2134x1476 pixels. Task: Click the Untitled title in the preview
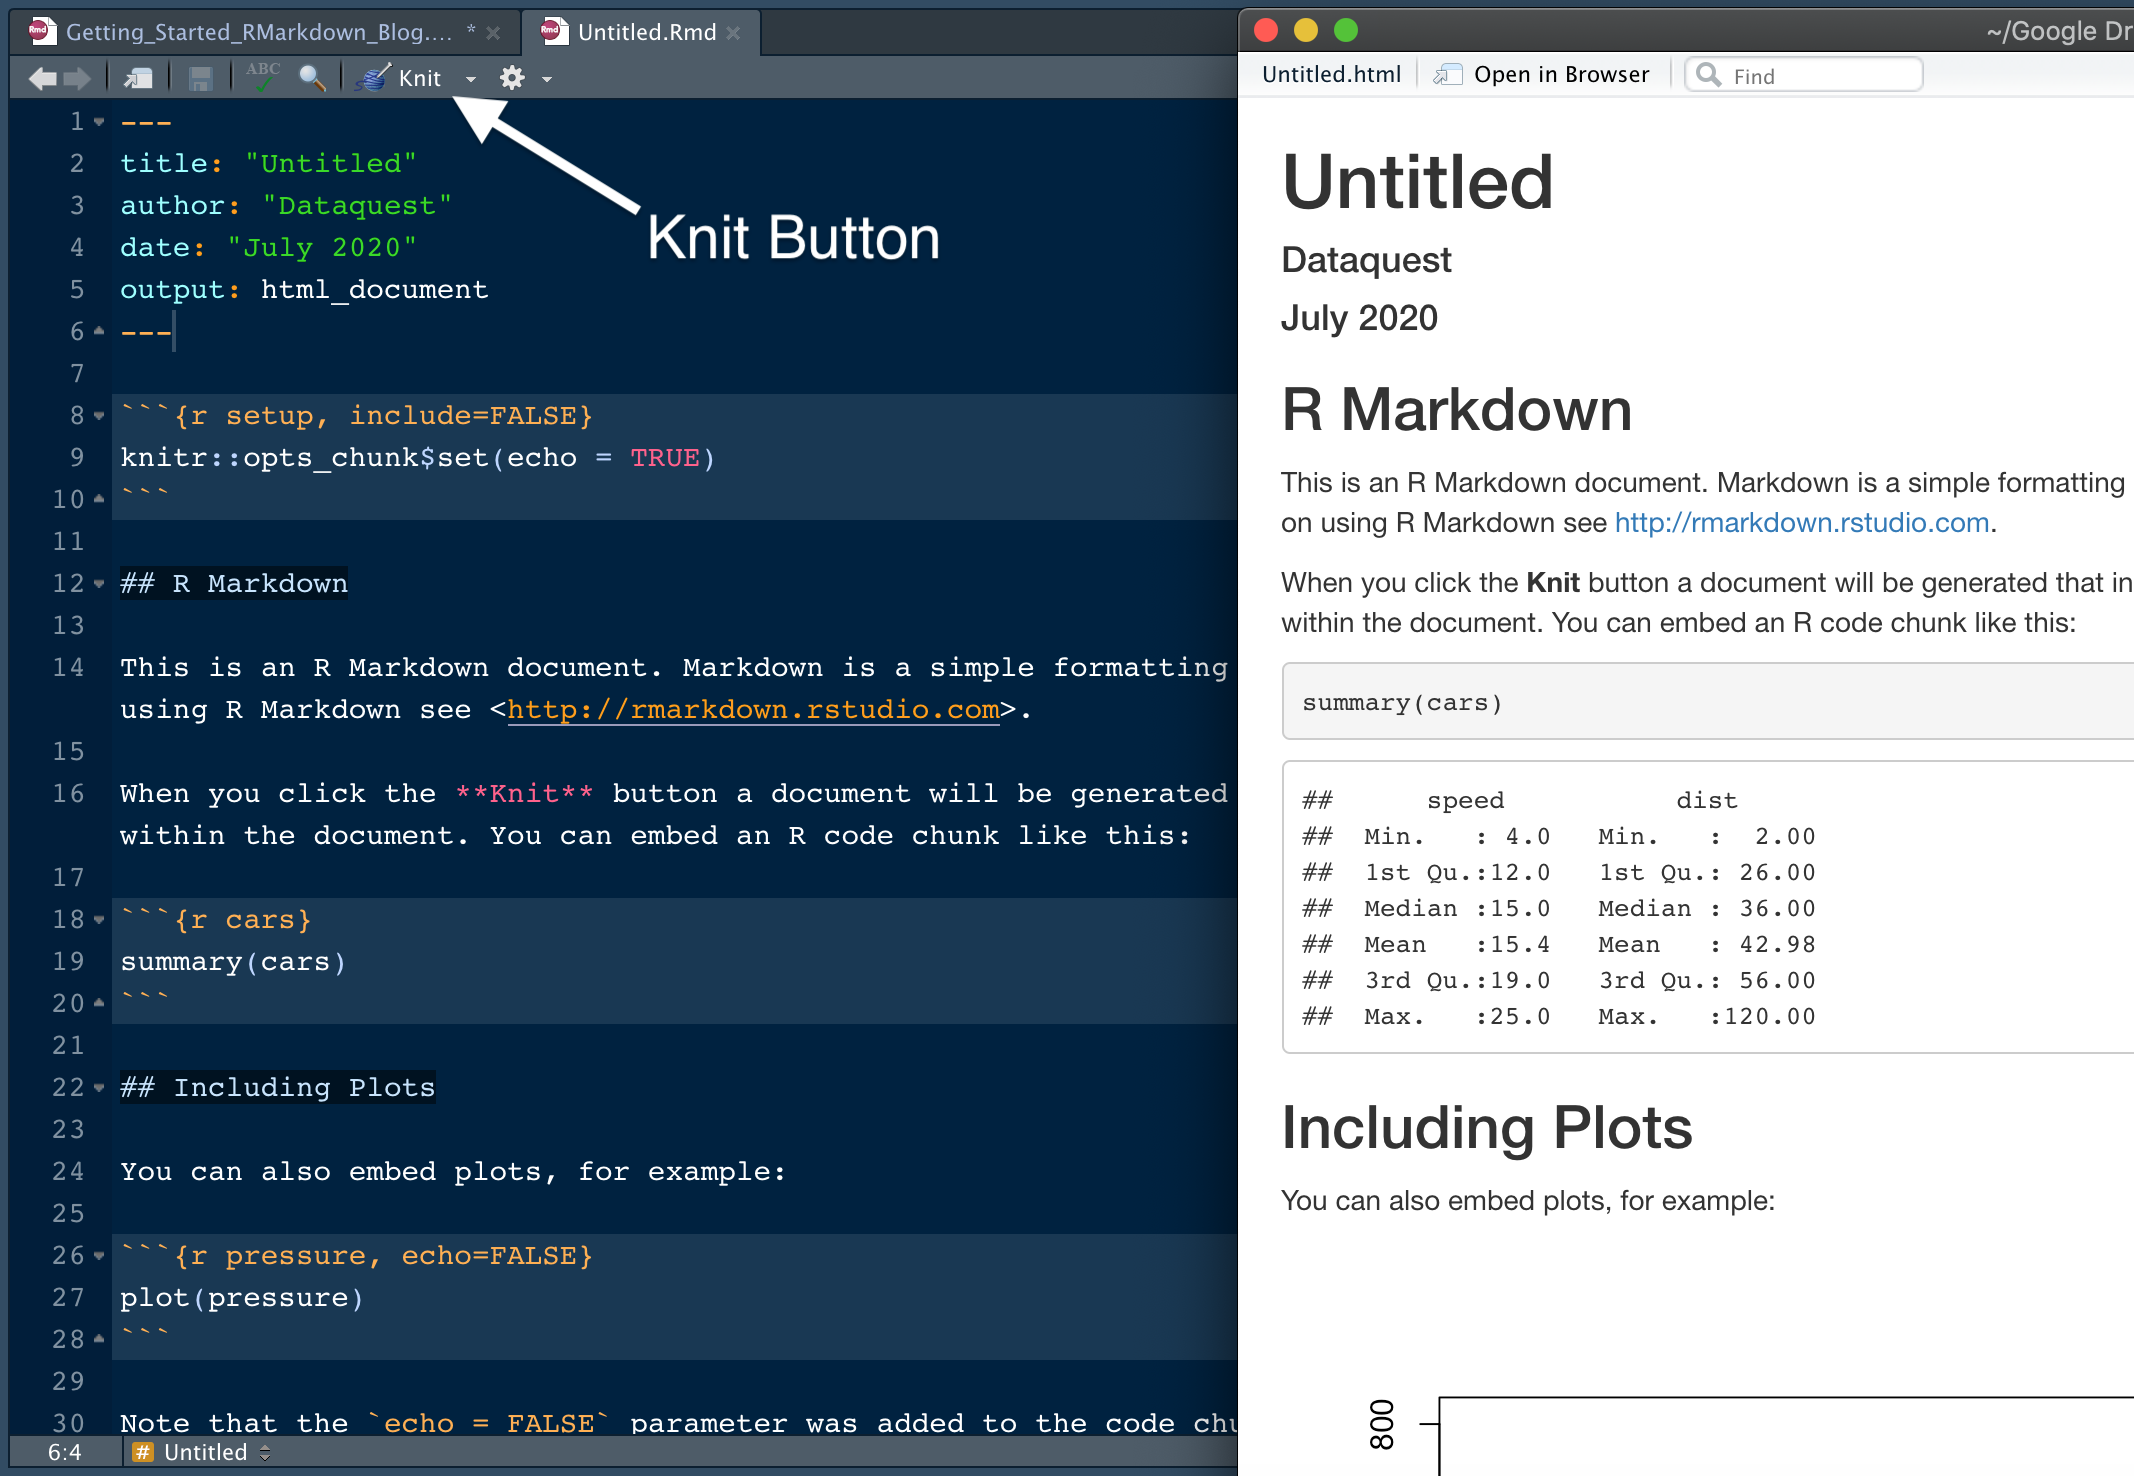click(1417, 183)
